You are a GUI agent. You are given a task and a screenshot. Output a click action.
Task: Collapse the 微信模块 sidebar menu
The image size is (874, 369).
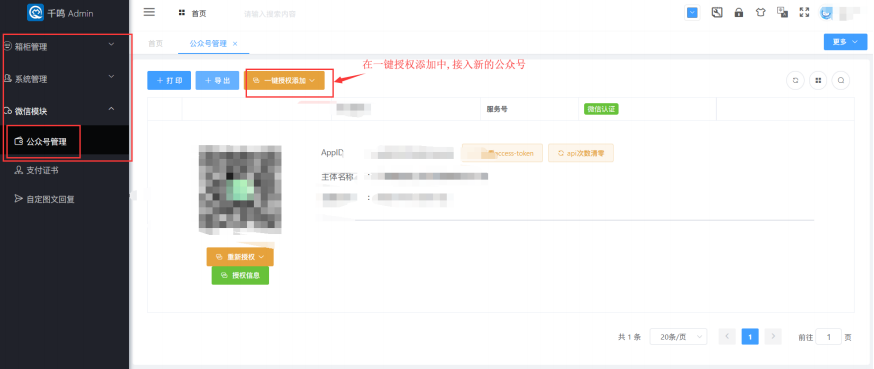pos(65,110)
